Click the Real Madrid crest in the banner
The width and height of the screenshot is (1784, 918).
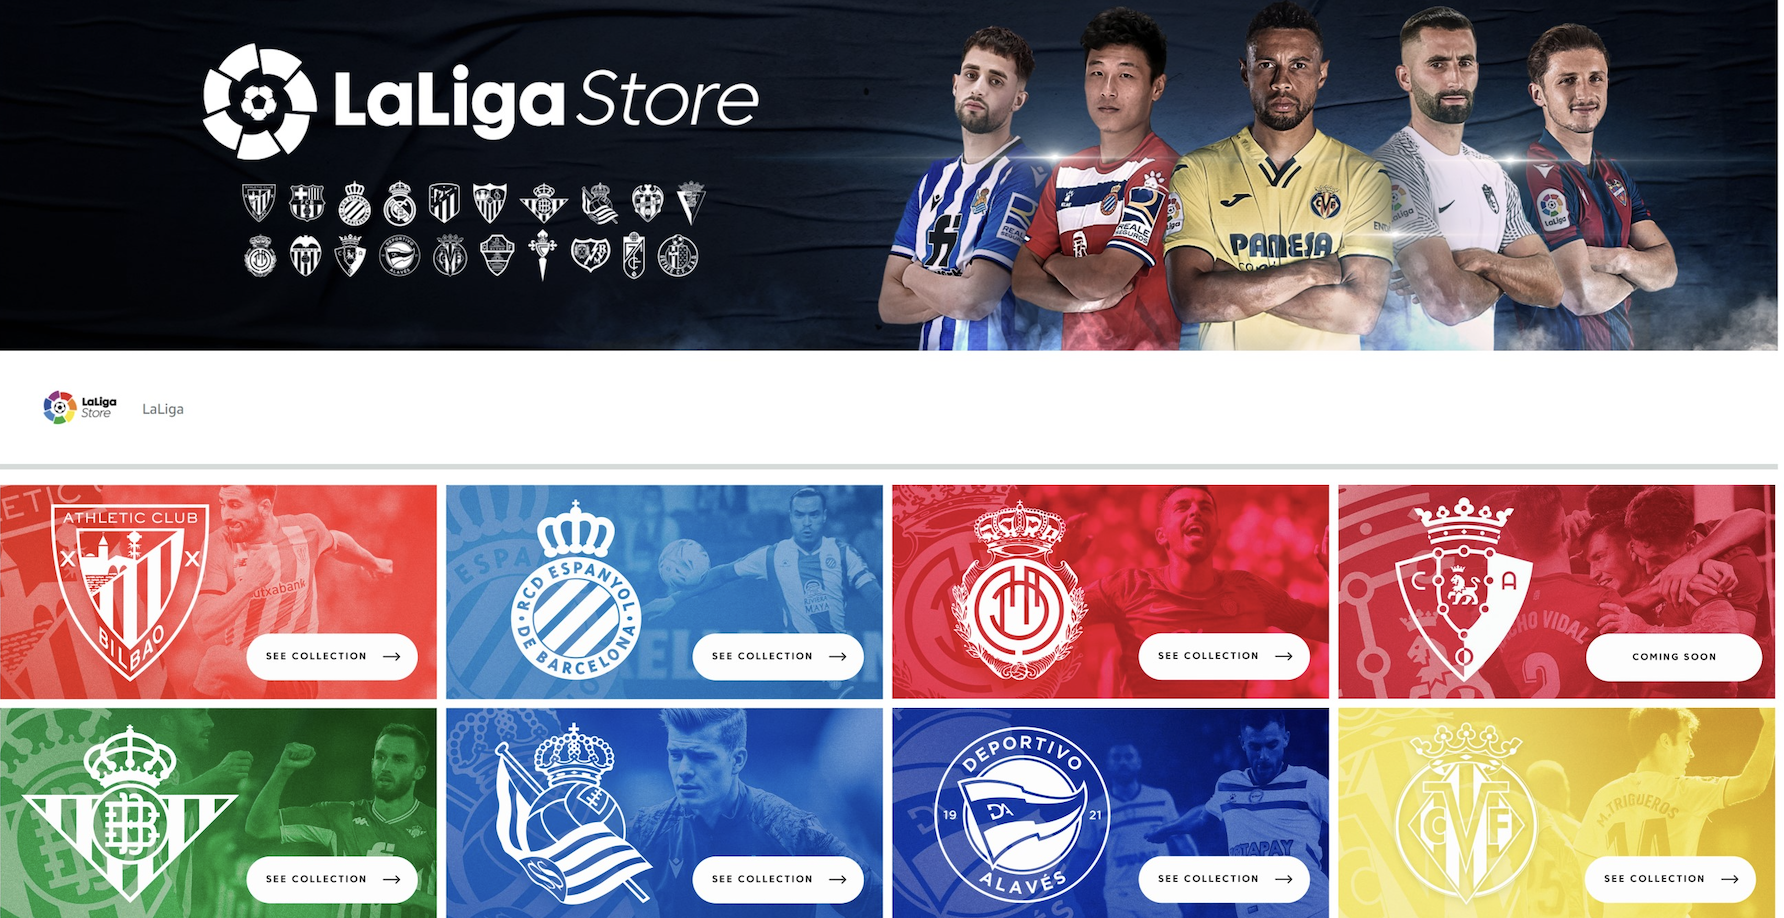(399, 203)
